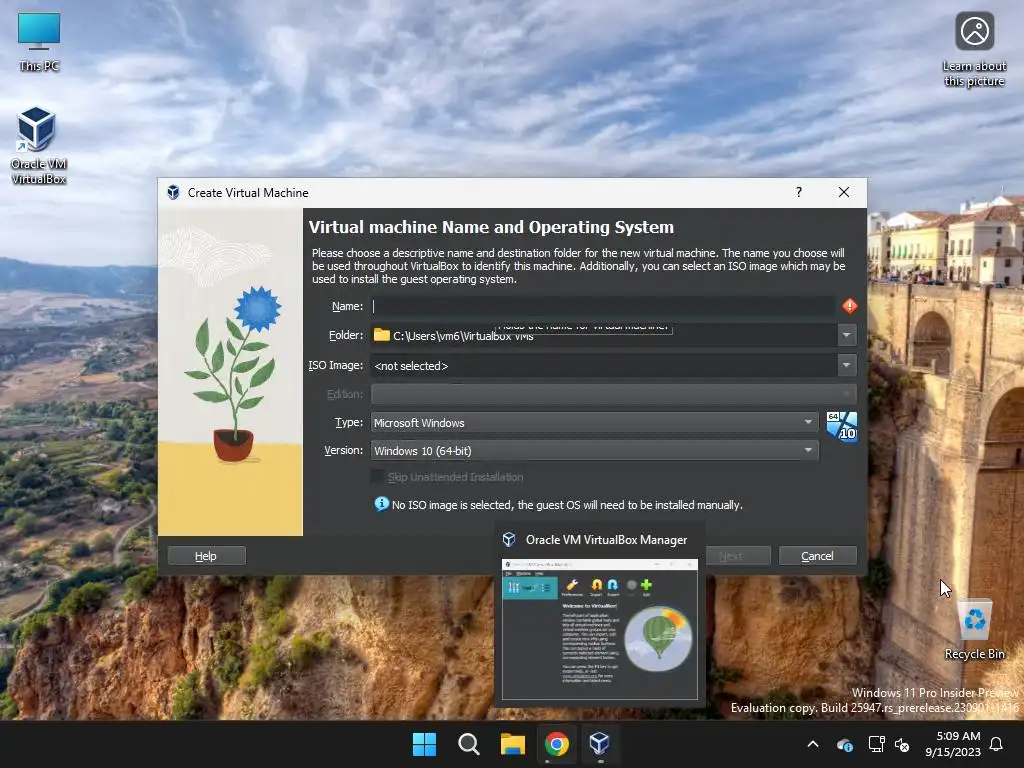The width and height of the screenshot is (1024, 768).
Task: Click the VirtualBox icon in the dialog title bar
Action: click(173, 193)
